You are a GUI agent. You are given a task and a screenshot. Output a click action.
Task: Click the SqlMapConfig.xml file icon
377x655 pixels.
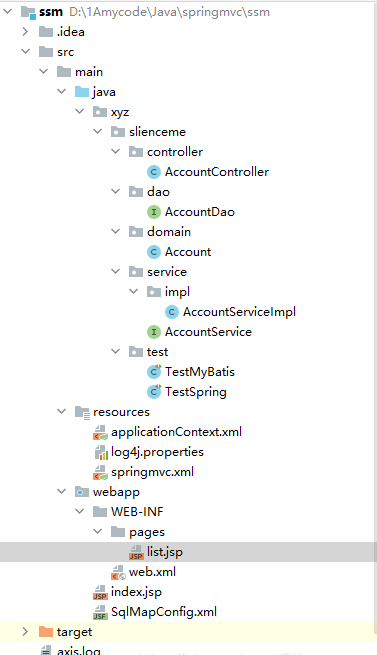pos(100,612)
